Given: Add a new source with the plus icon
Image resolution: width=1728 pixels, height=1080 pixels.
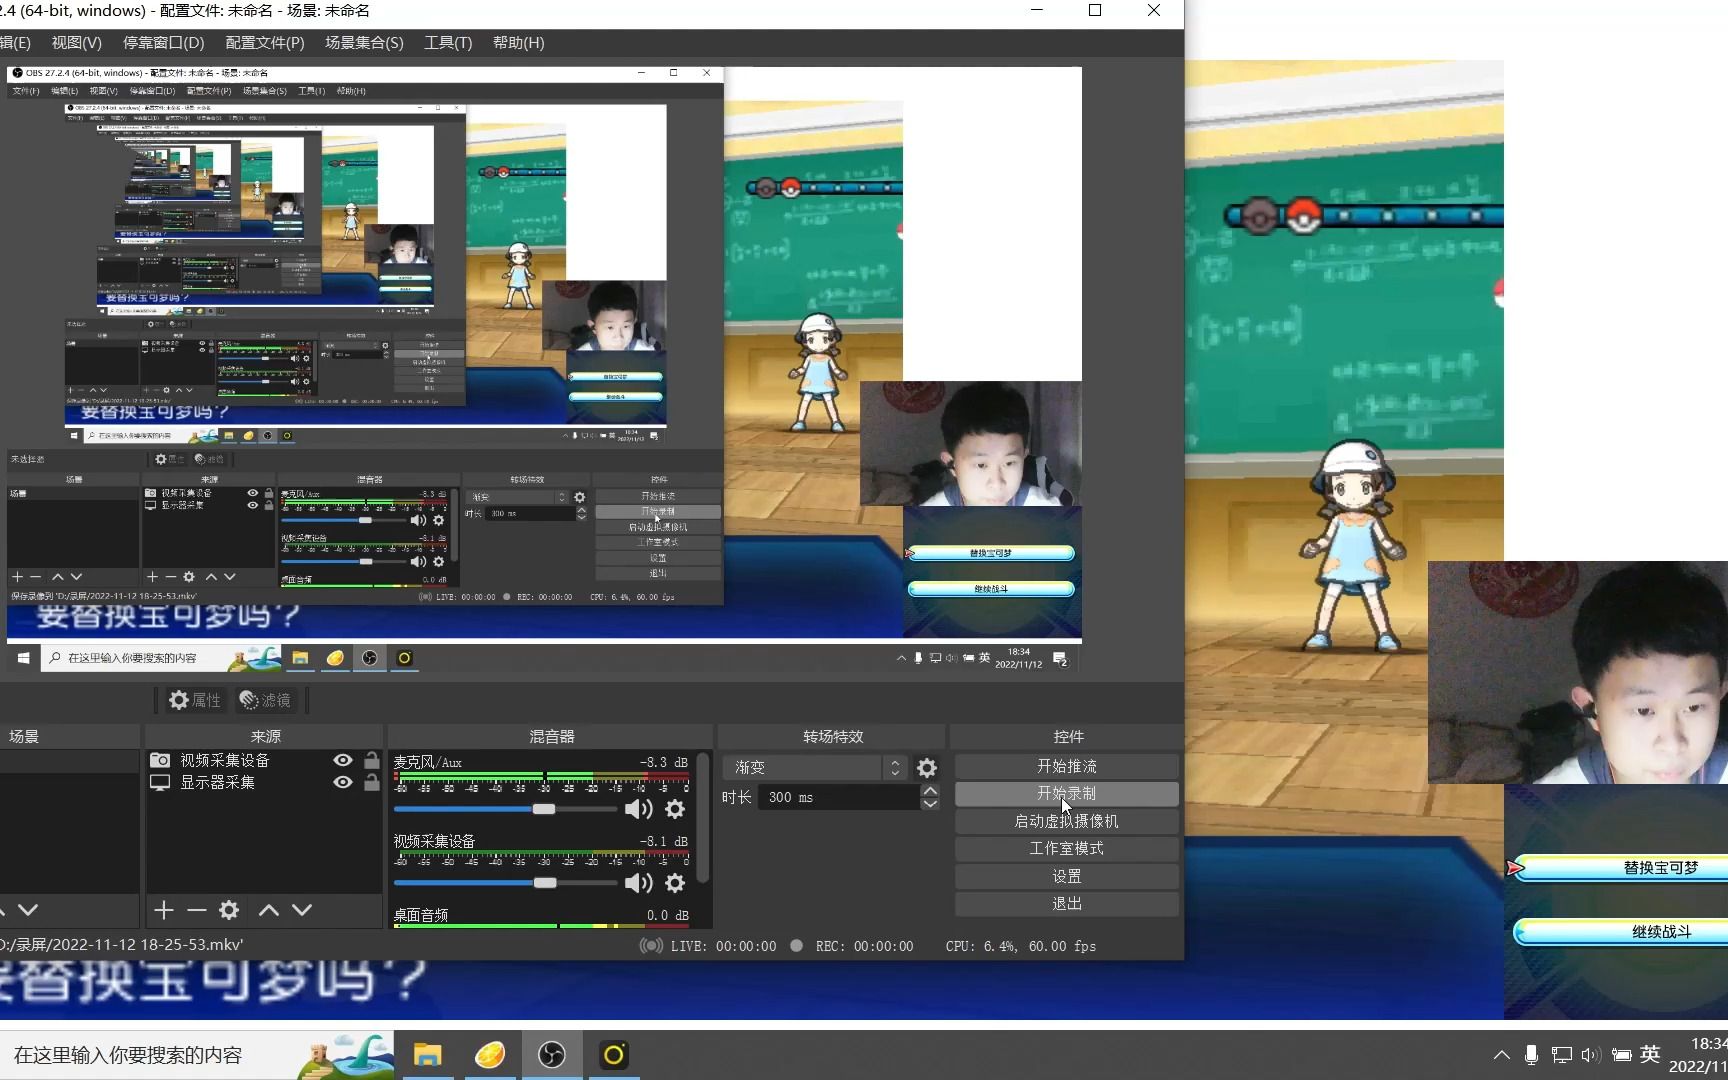Looking at the screenshot, I should [x=164, y=910].
